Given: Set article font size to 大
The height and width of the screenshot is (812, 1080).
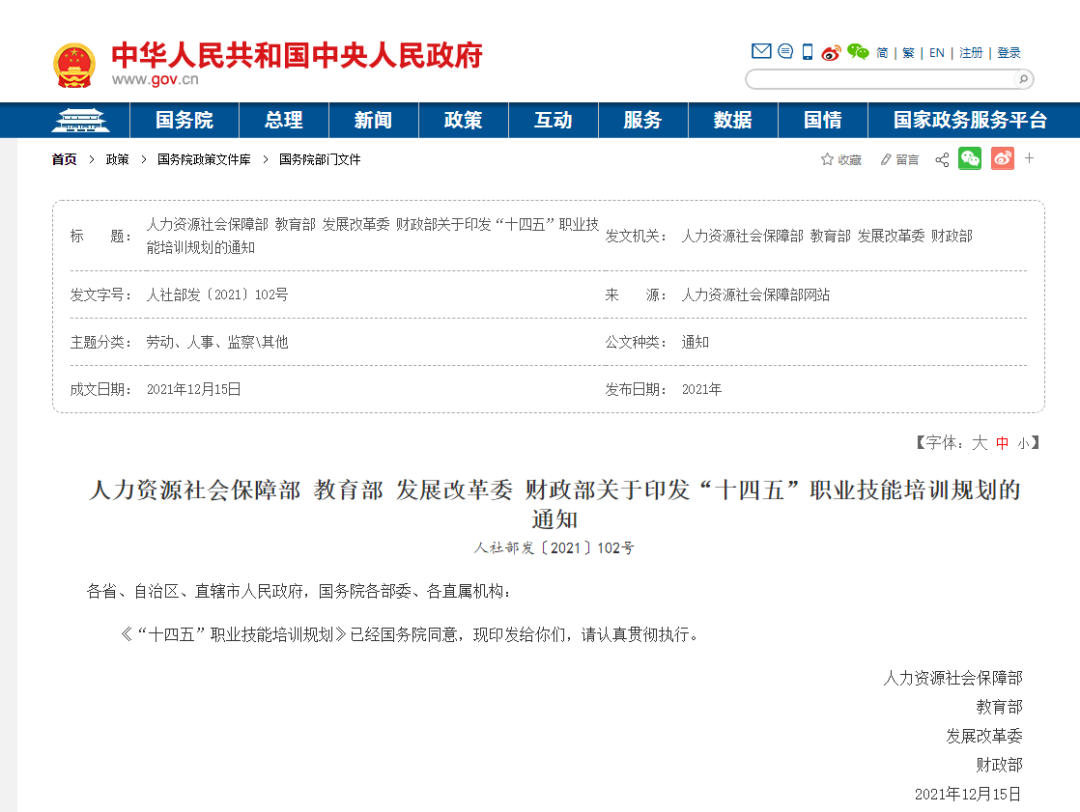Looking at the screenshot, I should pos(981,443).
